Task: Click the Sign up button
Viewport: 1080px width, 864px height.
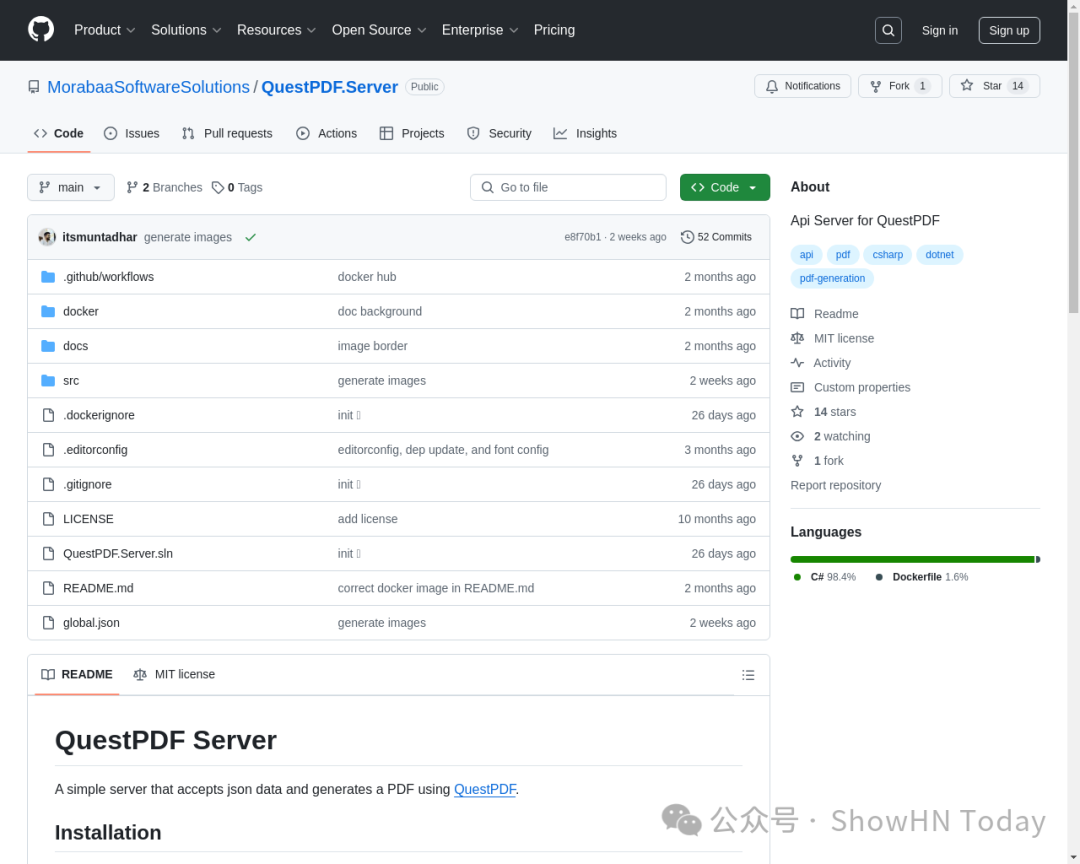Action: pos(1008,30)
